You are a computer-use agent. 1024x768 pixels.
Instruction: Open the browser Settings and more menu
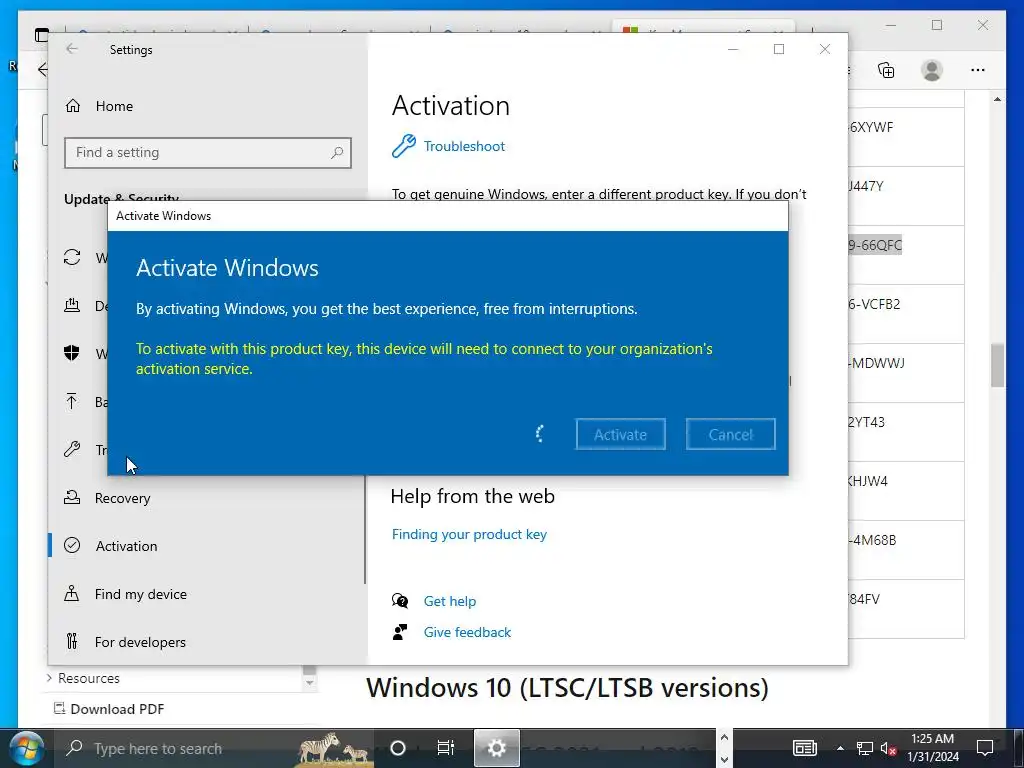click(978, 70)
